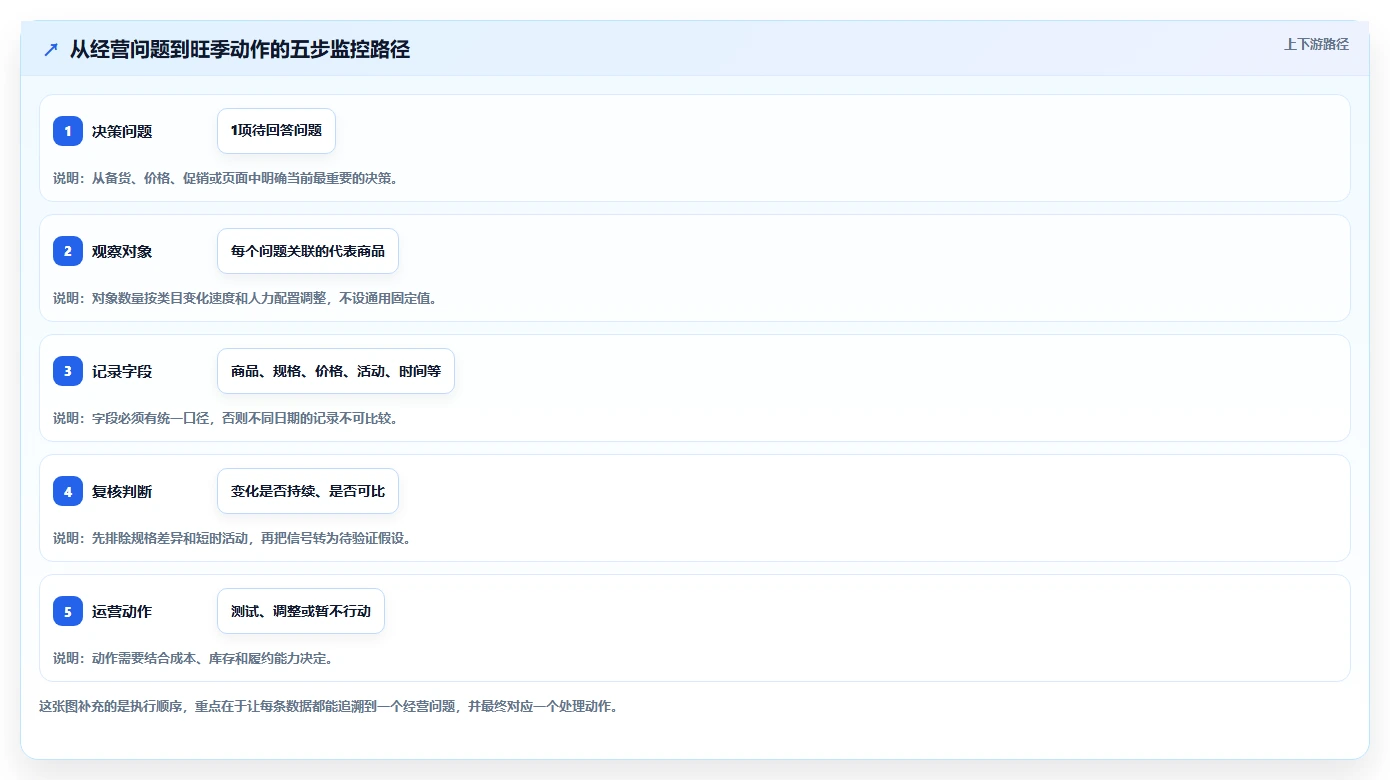1390x780 pixels.
Task: Click the 决策问题 step label
Action: pyautogui.click(x=122, y=131)
